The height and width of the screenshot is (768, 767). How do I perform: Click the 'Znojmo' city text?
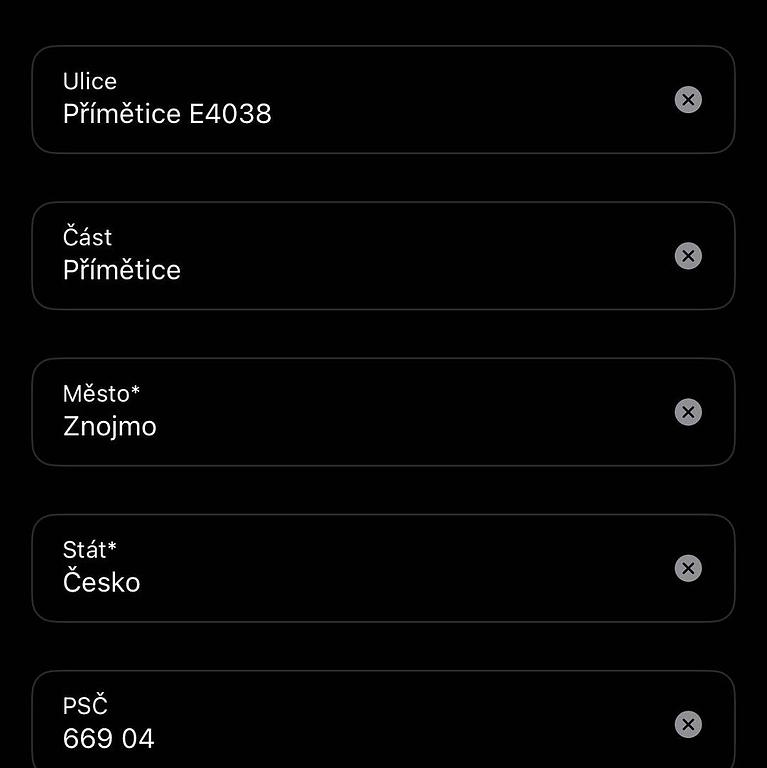(110, 427)
